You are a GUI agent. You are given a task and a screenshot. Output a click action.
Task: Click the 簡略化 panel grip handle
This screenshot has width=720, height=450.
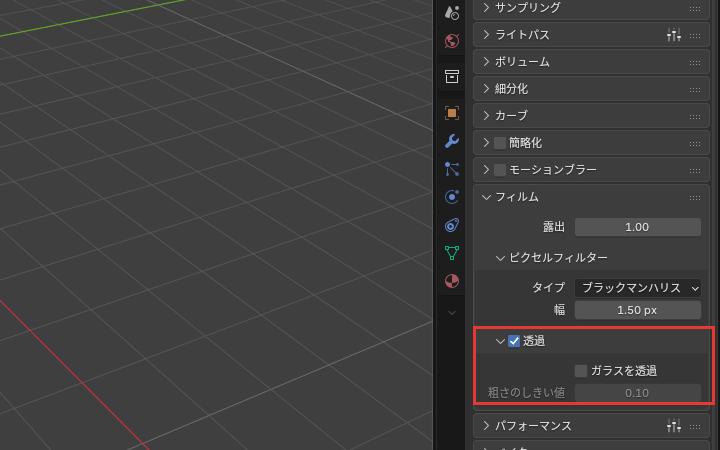pyautogui.click(x=695, y=144)
